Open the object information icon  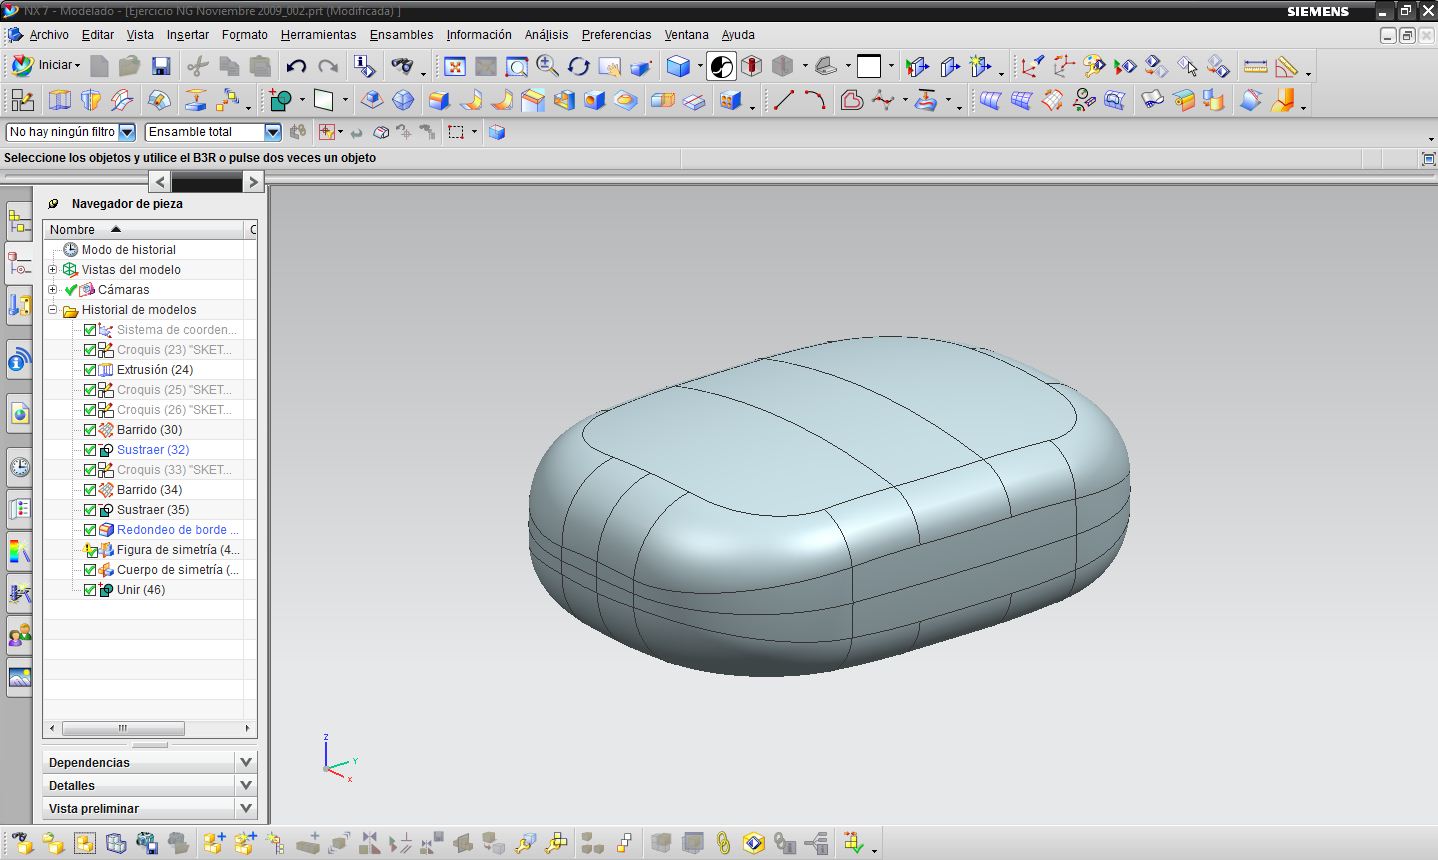tap(365, 67)
